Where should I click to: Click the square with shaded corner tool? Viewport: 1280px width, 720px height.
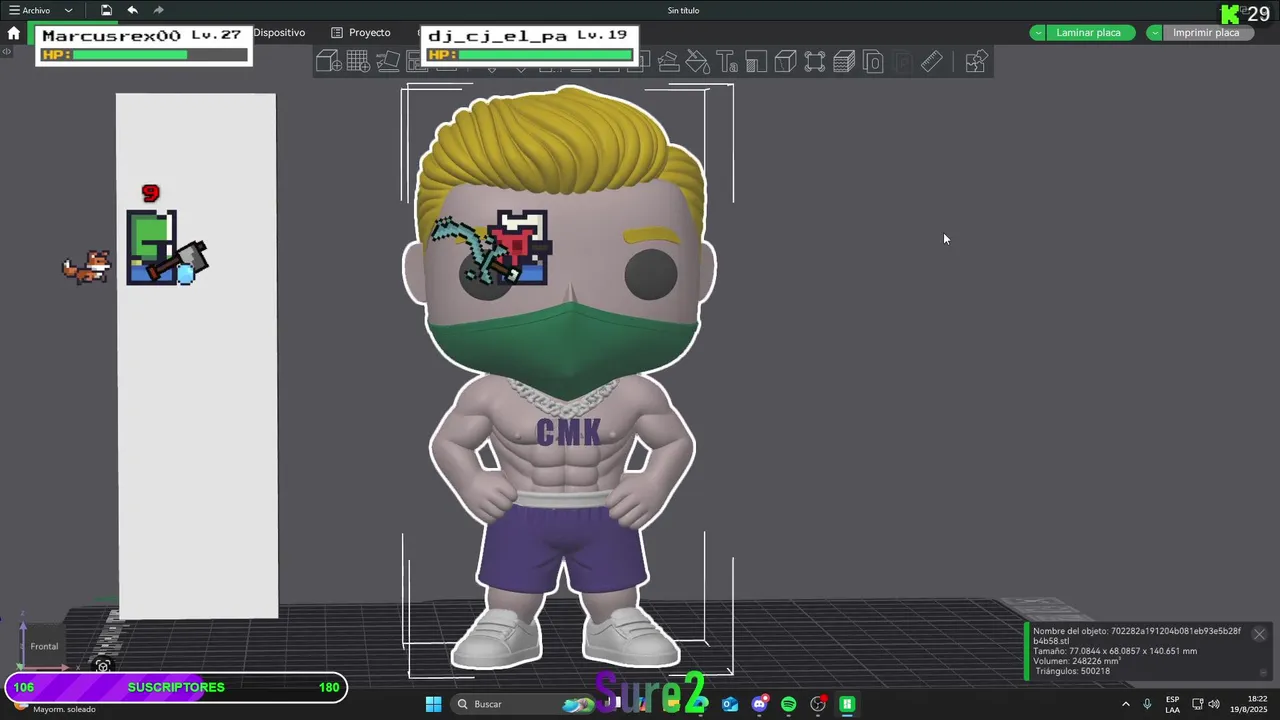click(756, 62)
